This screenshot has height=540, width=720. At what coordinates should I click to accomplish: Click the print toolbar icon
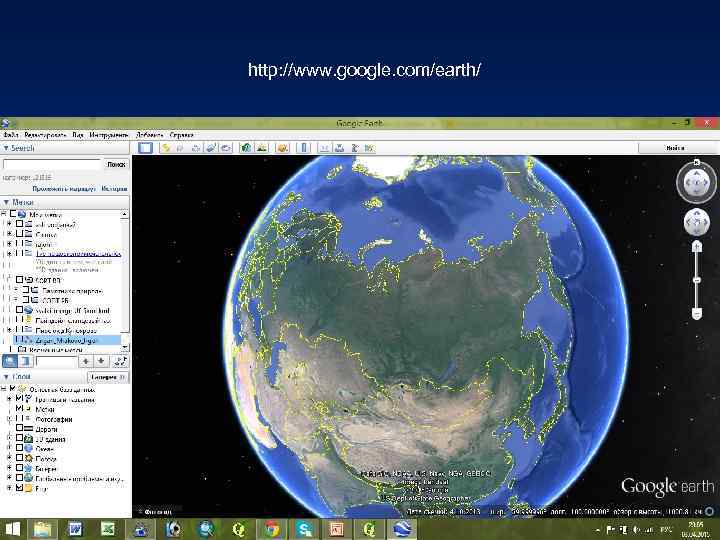point(339,148)
